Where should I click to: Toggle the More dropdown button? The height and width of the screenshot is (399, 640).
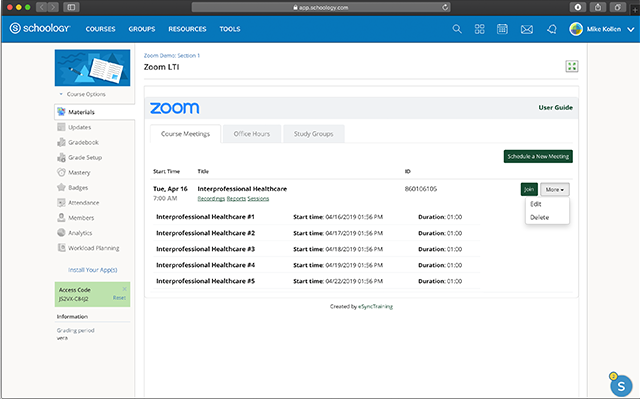click(555, 189)
